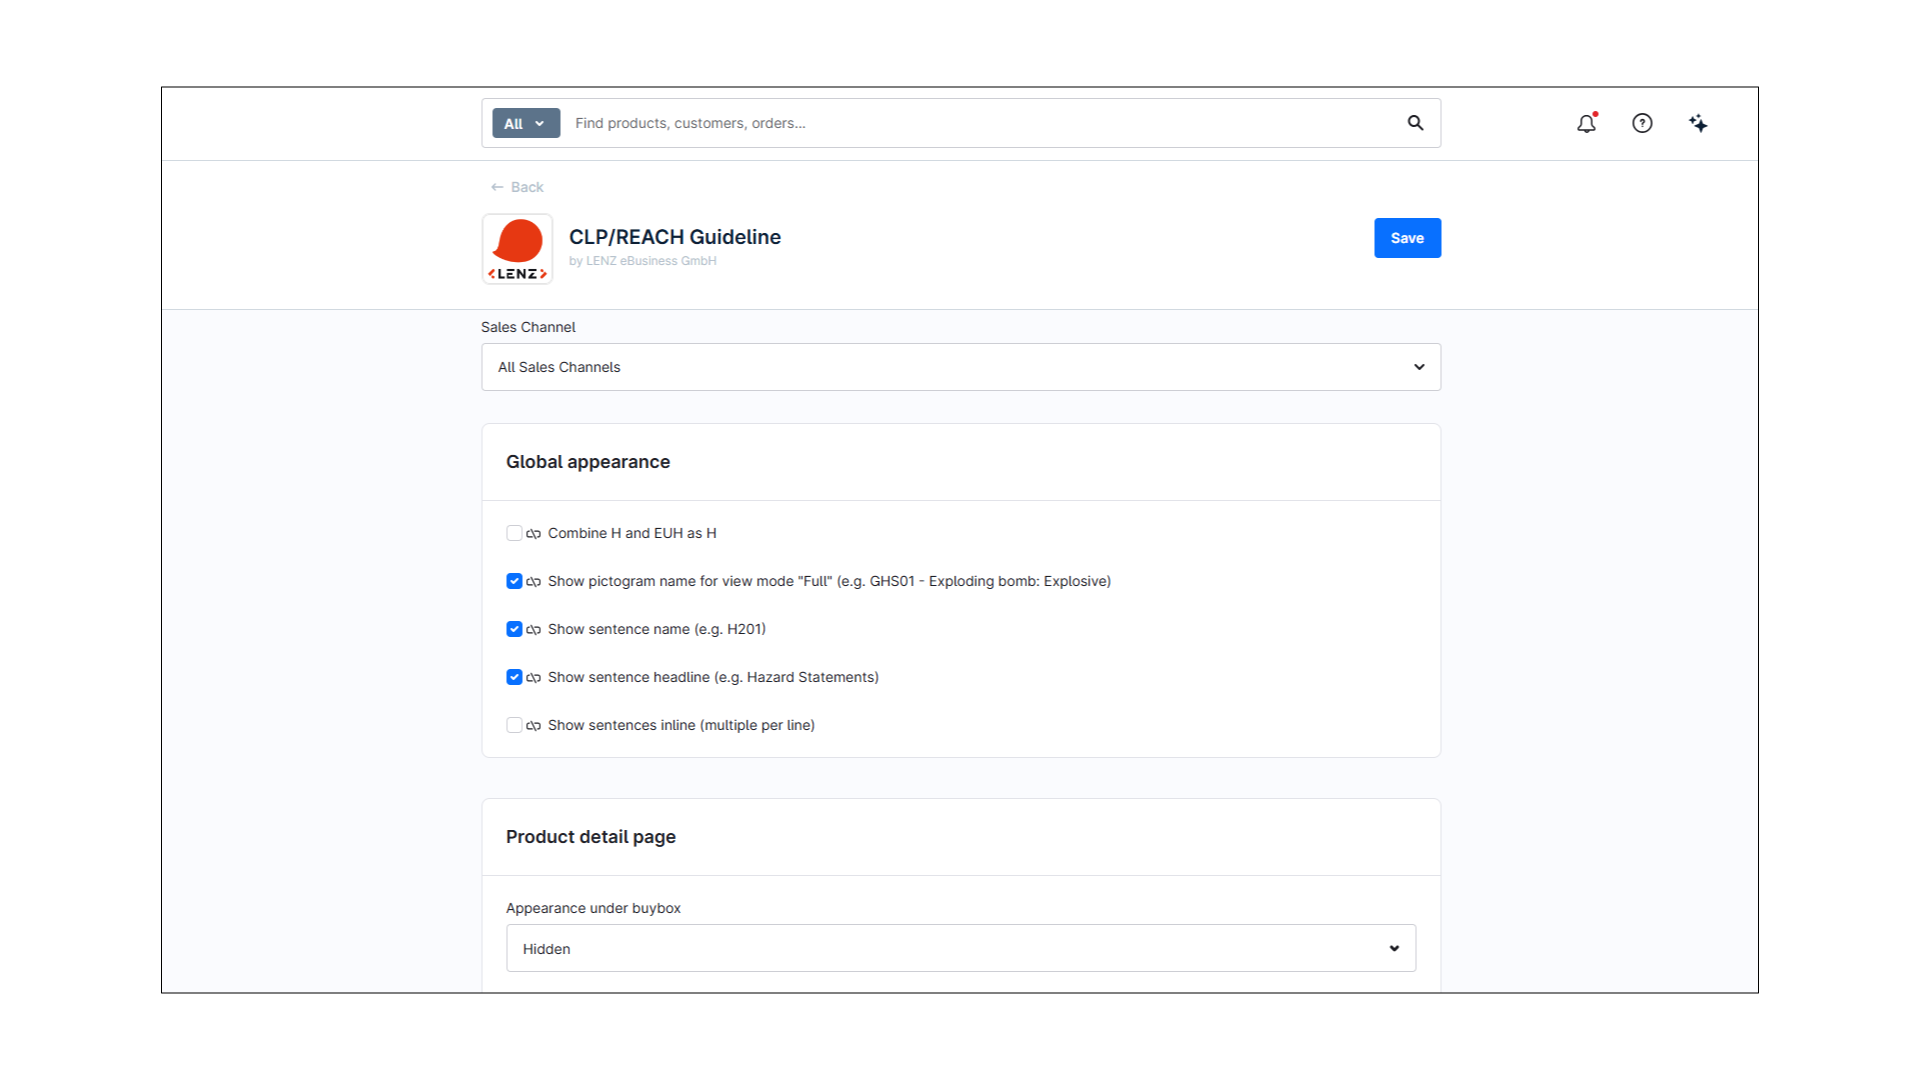The height and width of the screenshot is (1080, 1920).
Task: Uncheck Show sentence name checkbox
Action: [514, 629]
